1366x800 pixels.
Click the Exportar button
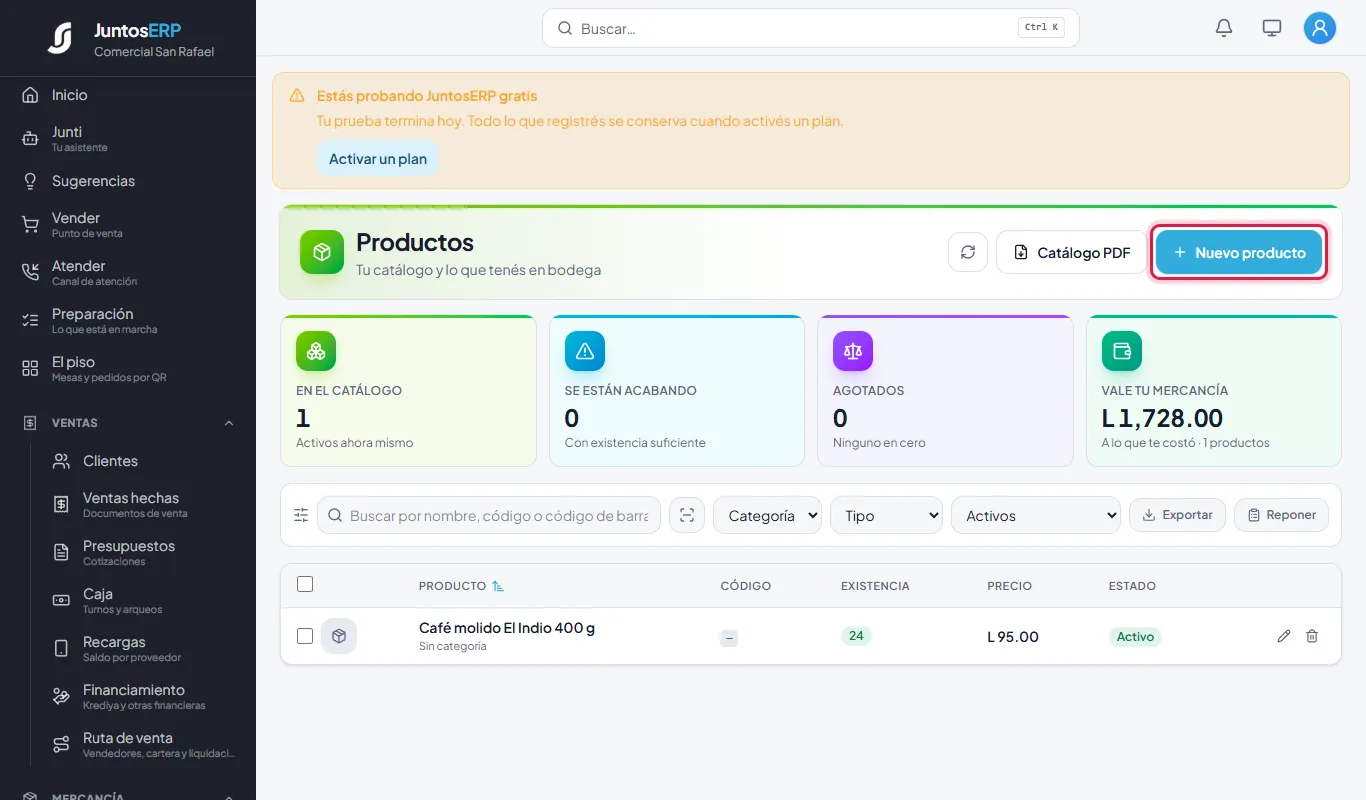1177,515
